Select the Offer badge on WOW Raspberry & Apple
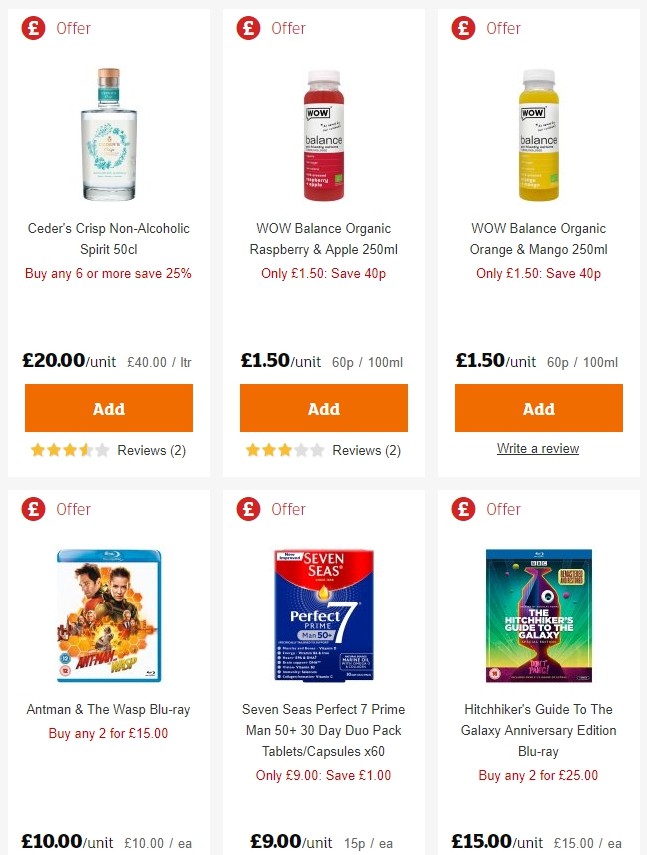This screenshot has height=855, width=647. click(248, 29)
